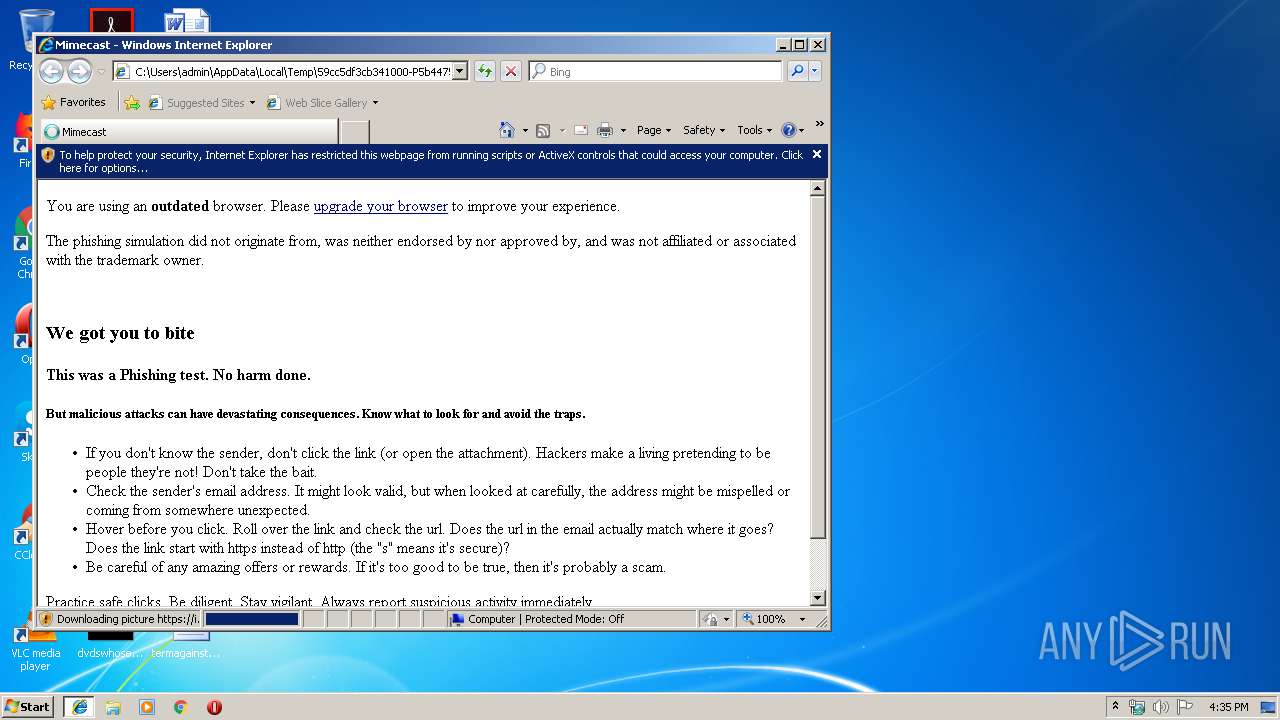Click the download progress bar in status bar
The width and height of the screenshot is (1280, 720).
[252, 619]
